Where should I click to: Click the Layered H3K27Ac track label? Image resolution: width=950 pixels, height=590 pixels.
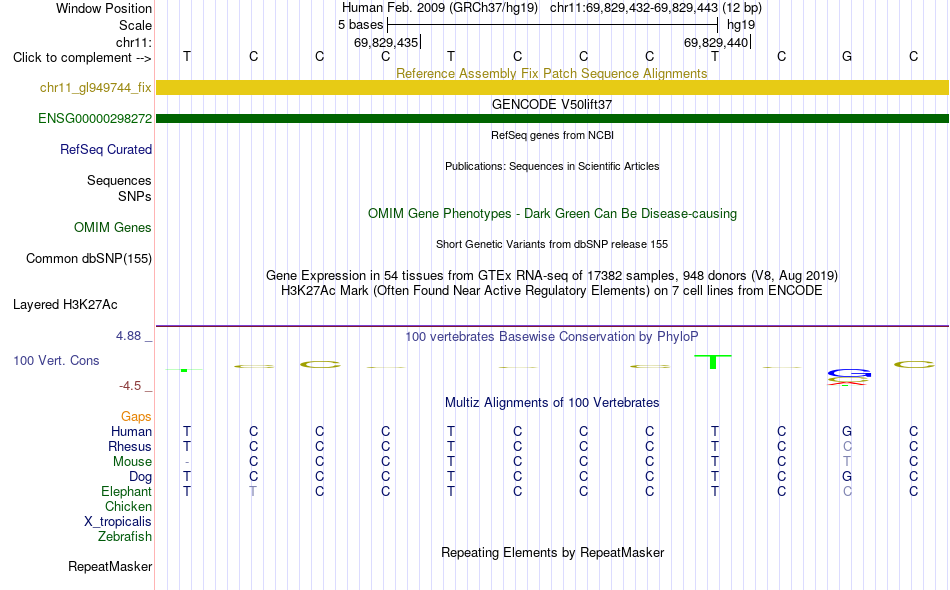click(x=65, y=304)
